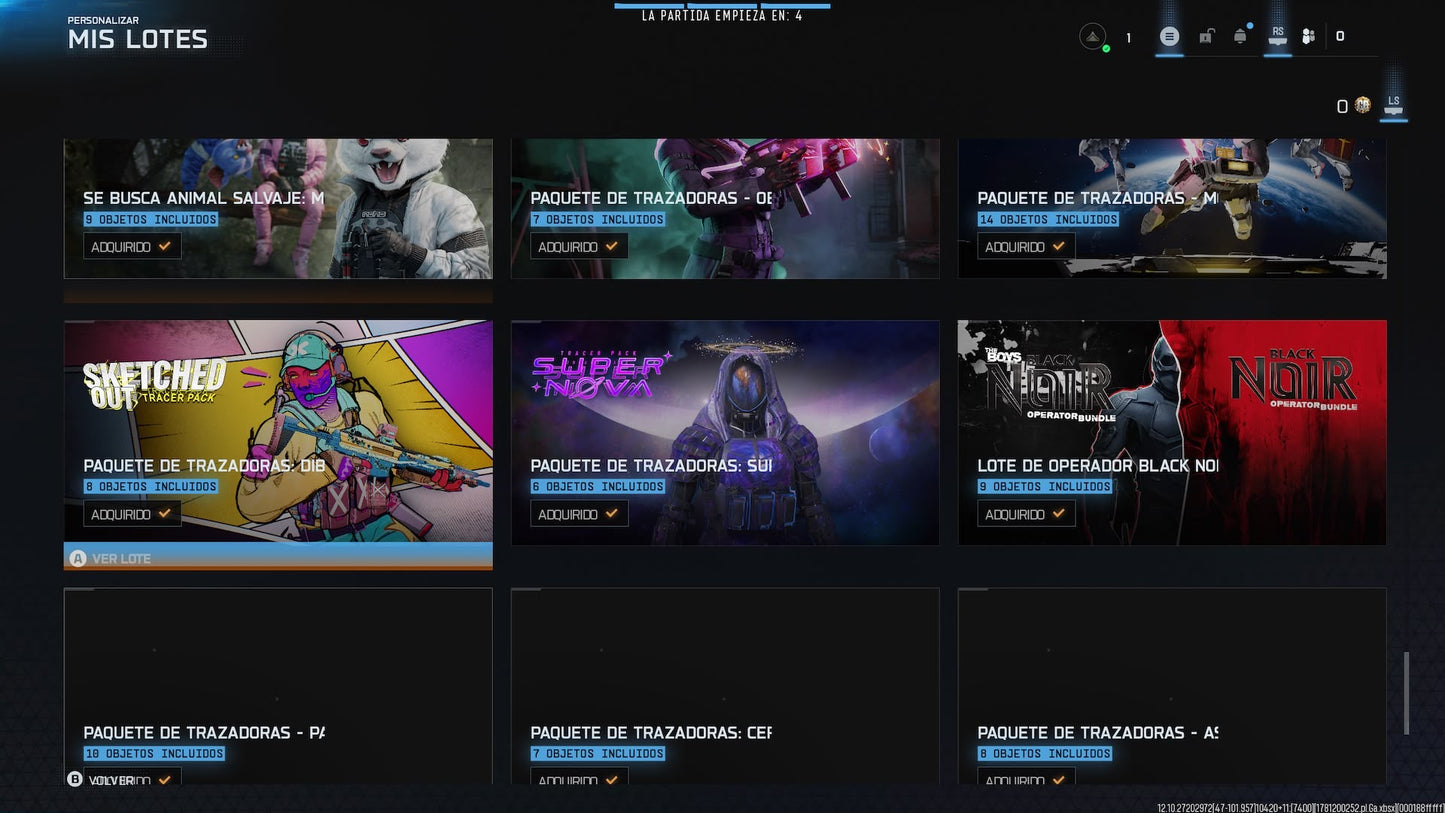Click the A Ver Lote button

109,558
